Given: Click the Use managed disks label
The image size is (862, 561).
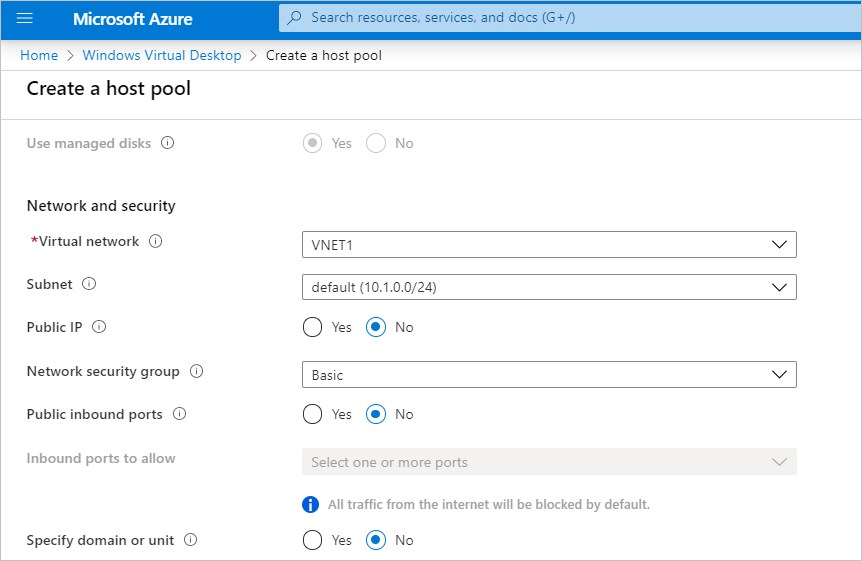Looking at the screenshot, I should tap(89, 143).
